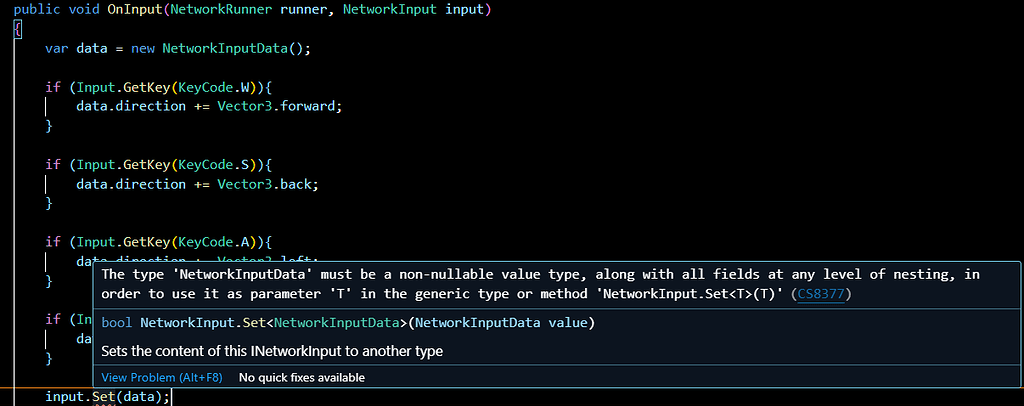Click the 'No quick fixes available' text

click(301, 378)
